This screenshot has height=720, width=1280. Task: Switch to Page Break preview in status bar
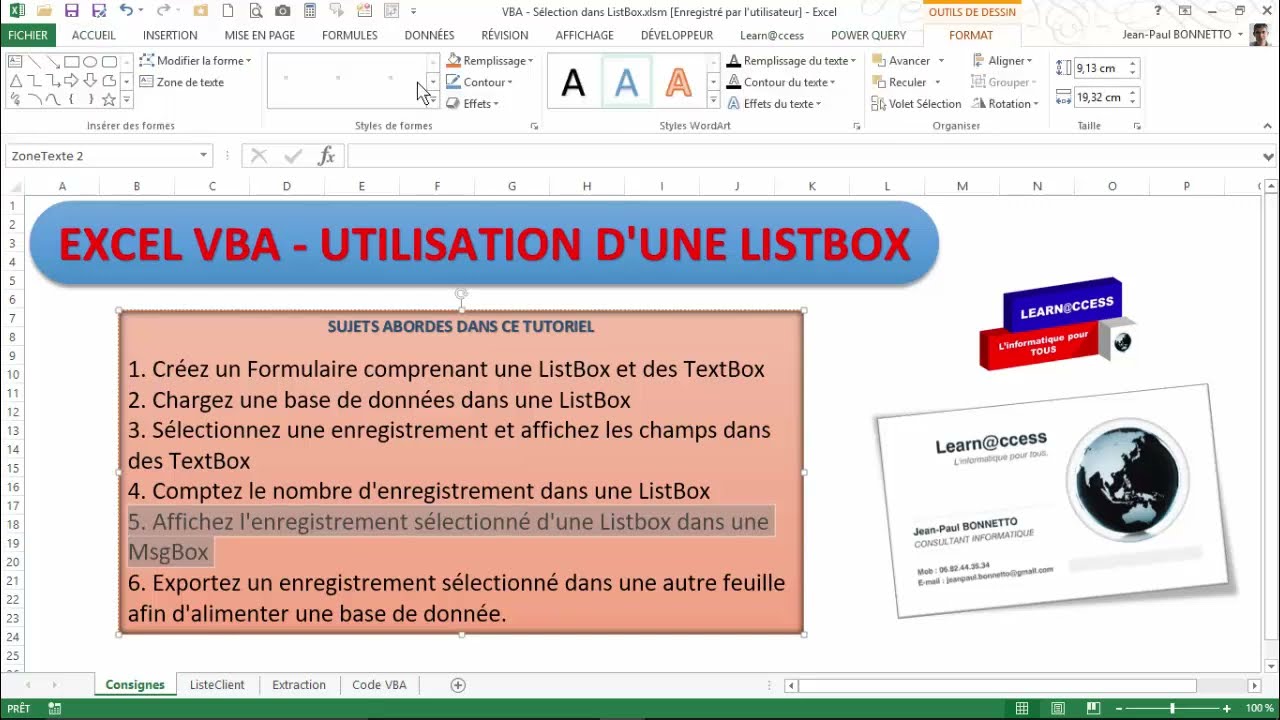(1093, 709)
